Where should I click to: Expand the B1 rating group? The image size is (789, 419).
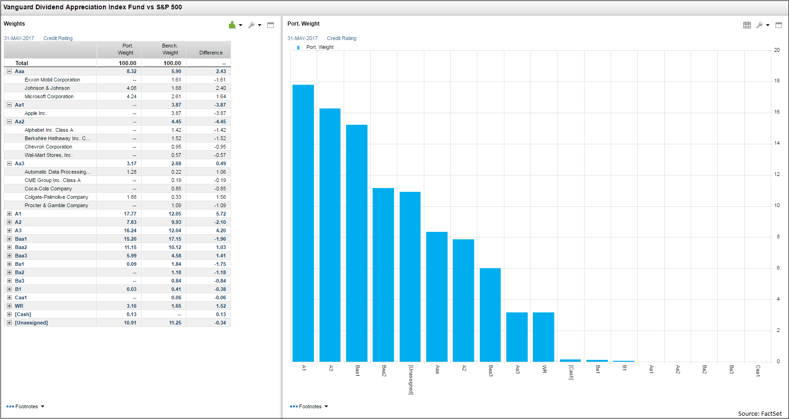pyautogui.click(x=9, y=289)
